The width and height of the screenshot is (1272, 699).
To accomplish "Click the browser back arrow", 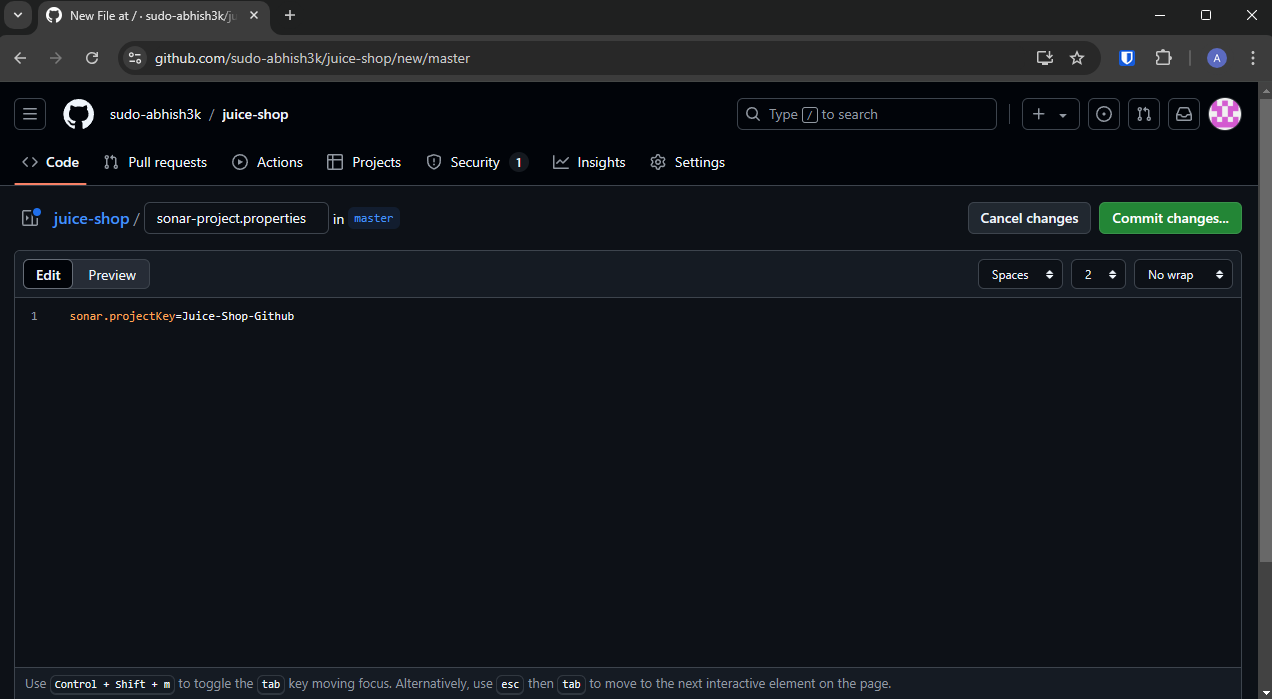I will (x=20, y=58).
